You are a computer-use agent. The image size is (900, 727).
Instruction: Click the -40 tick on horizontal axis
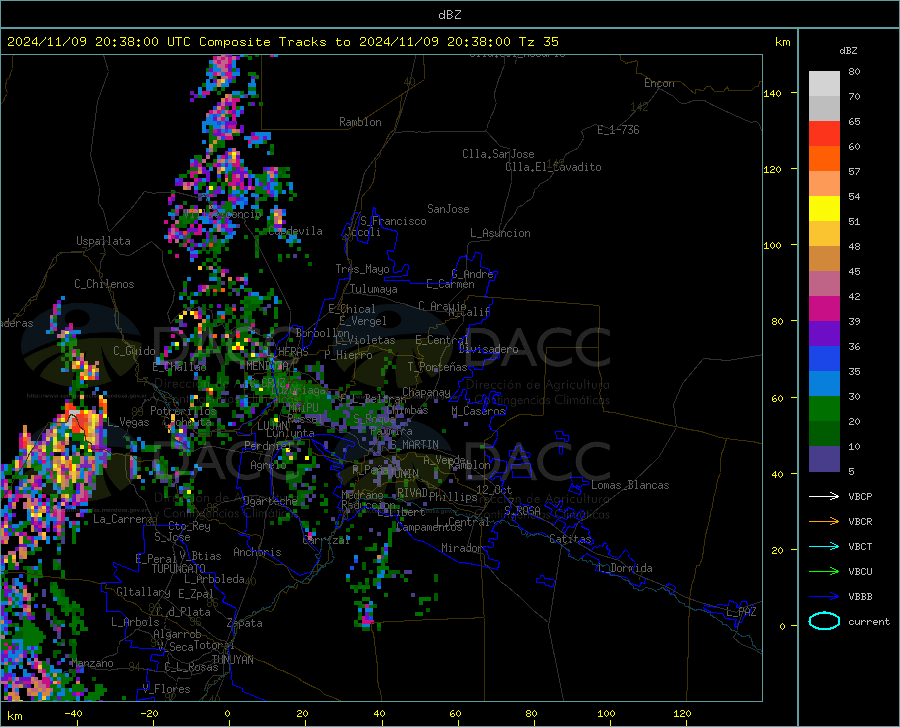[x=73, y=713]
